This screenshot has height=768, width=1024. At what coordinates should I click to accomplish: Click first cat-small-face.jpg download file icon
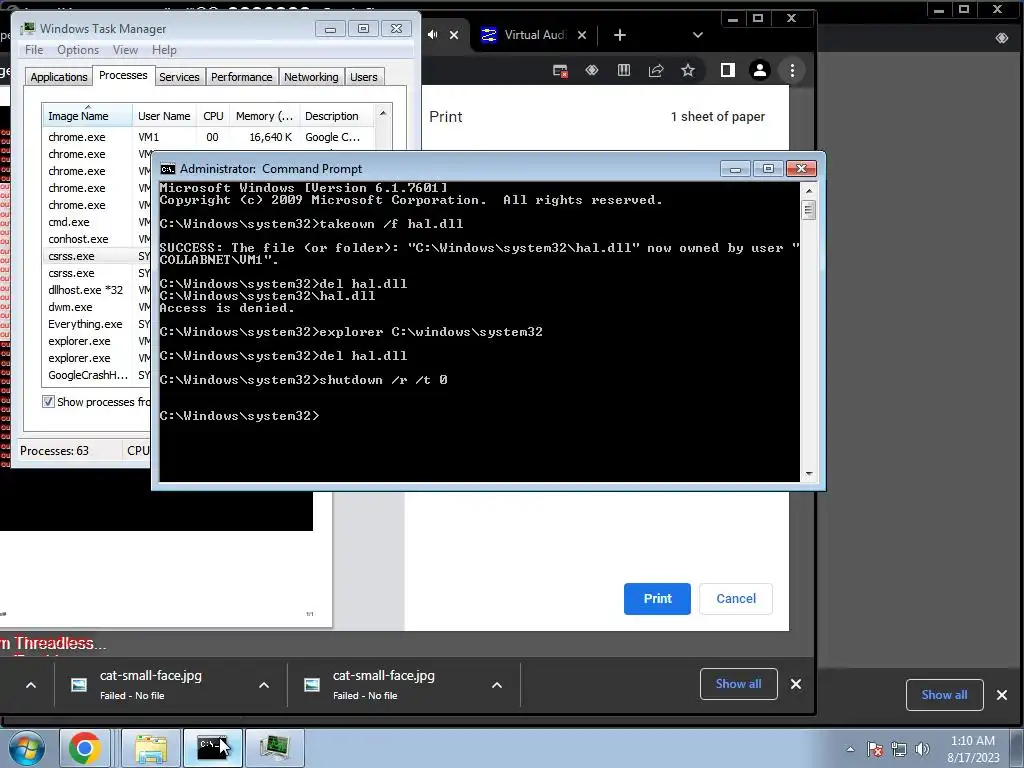pyautogui.click(x=79, y=684)
